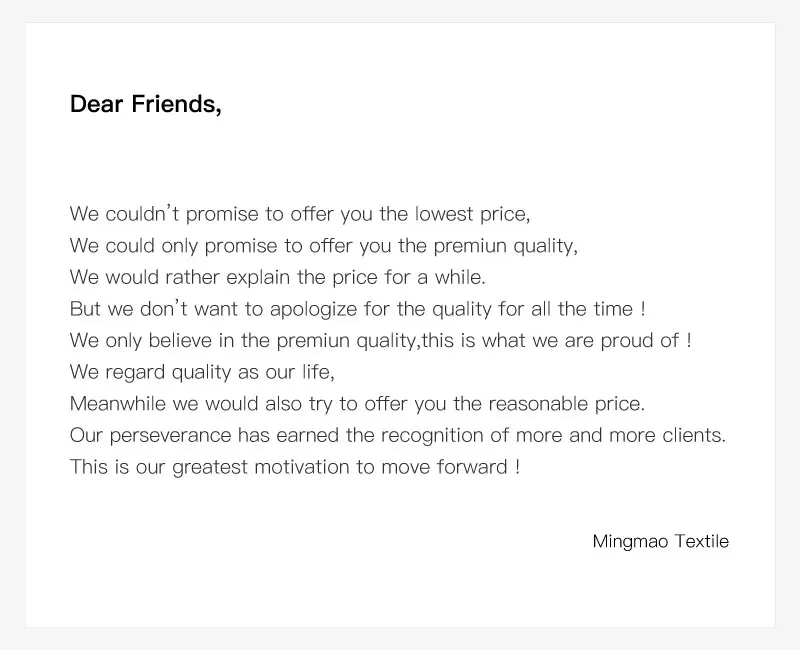Click the 'Mingmao Textile' signature

tap(660, 541)
